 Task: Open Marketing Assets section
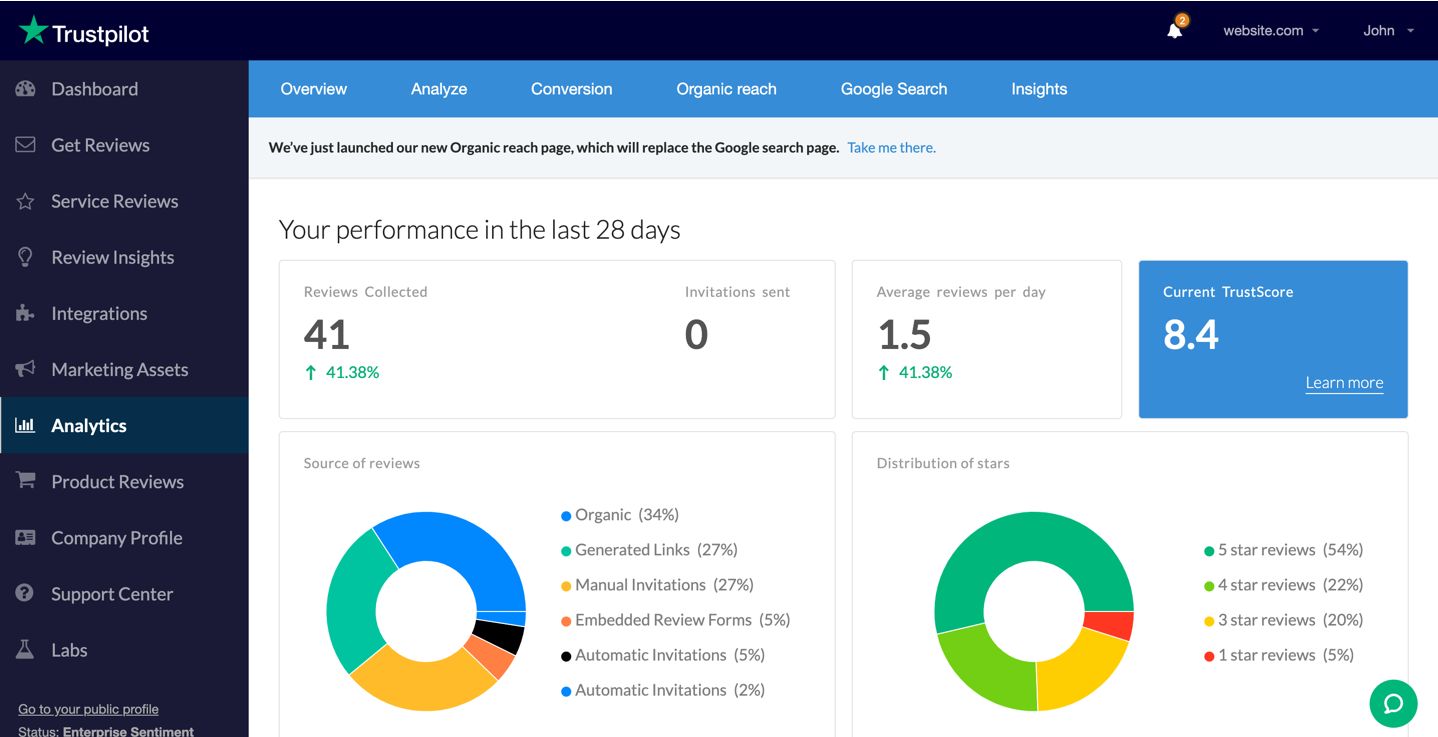(x=124, y=369)
